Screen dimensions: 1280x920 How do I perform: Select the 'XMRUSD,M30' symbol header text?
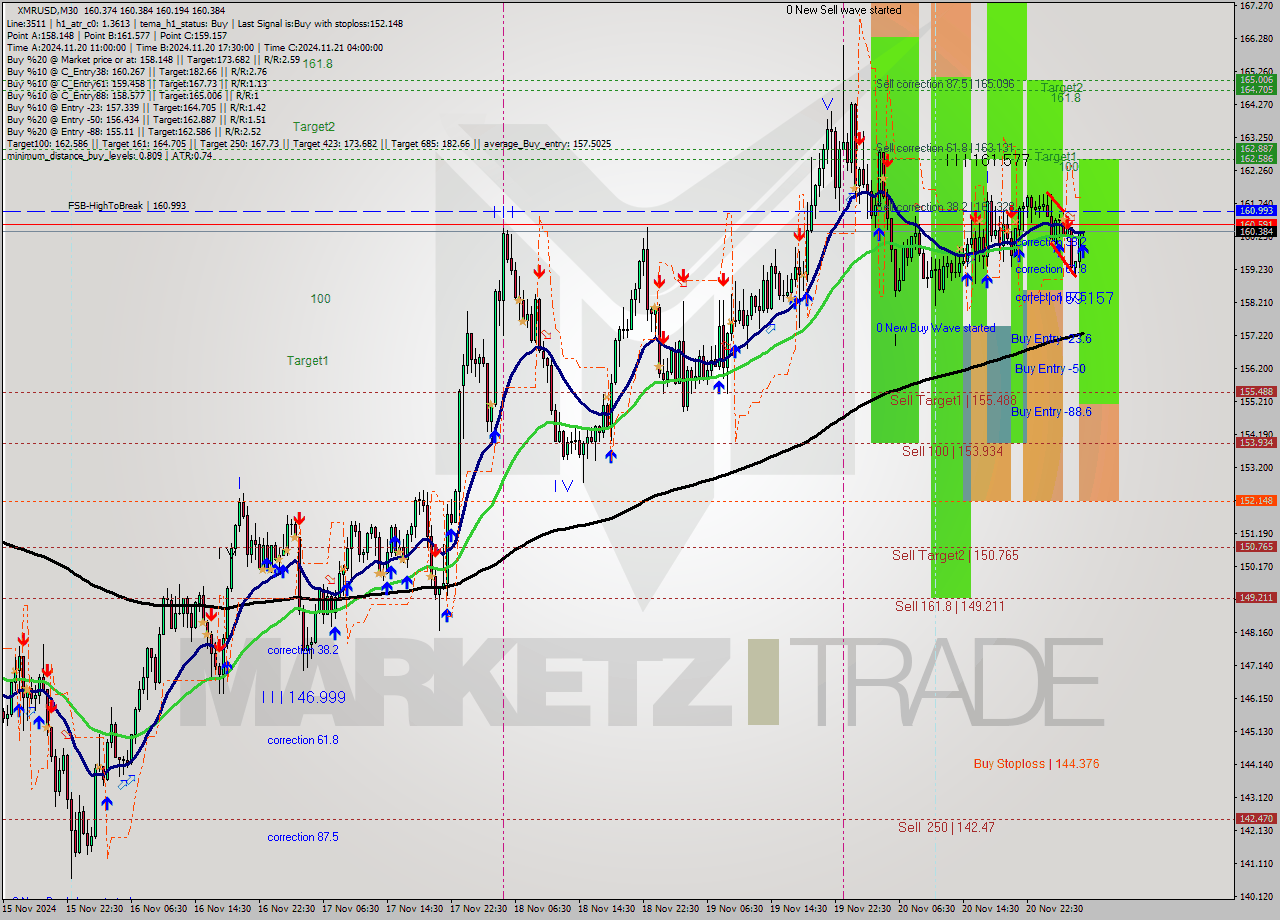pos(47,10)
